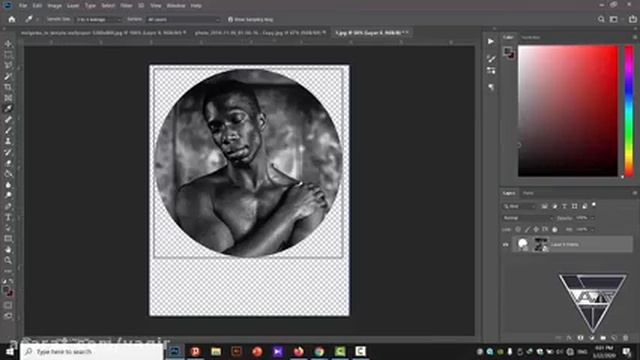This screenshot has height=360, width=640.
Task: Open the Filter menu
Action: click(x=126, y=6)
